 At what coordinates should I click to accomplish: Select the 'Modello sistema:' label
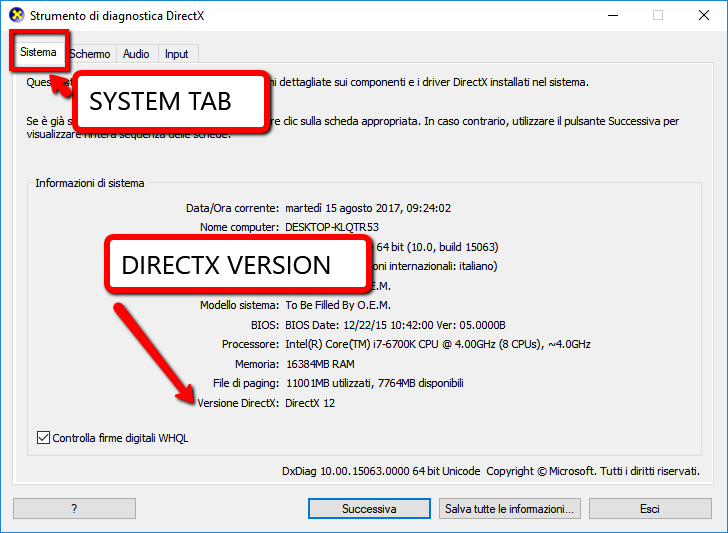coord(240,305)
